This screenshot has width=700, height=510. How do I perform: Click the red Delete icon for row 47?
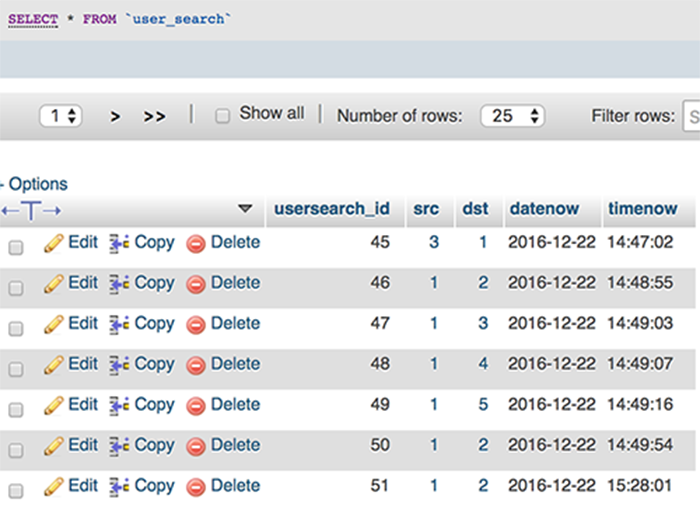pos(196,325)
